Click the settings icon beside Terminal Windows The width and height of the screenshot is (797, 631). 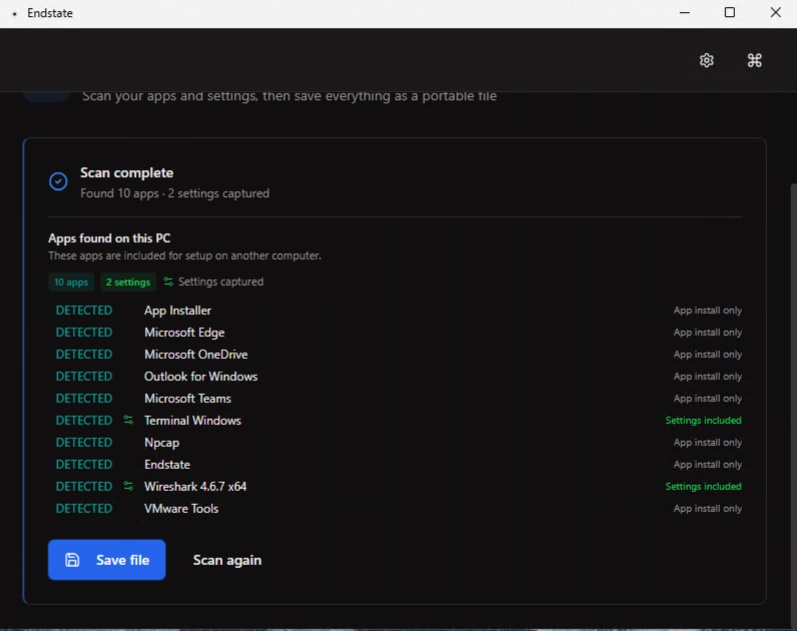coord(128,420)
